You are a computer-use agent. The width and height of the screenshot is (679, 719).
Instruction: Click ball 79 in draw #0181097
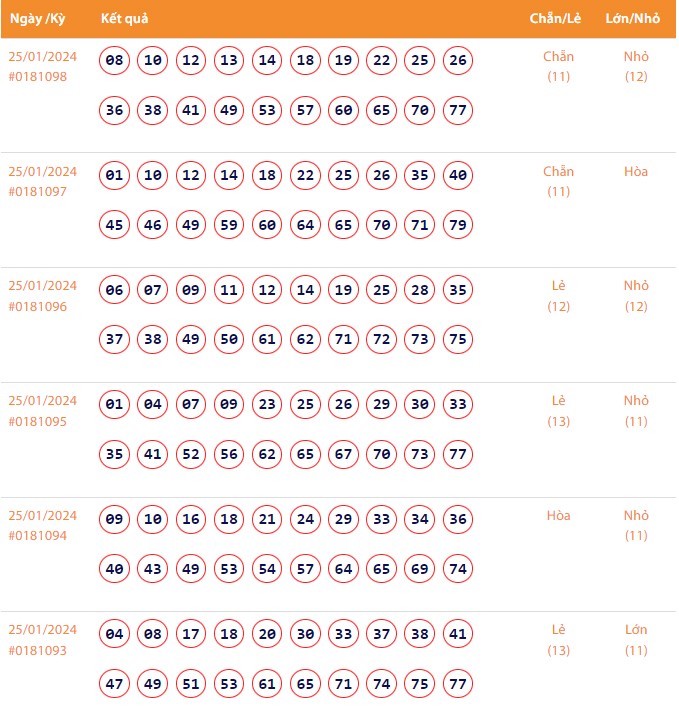click(458, 225)
